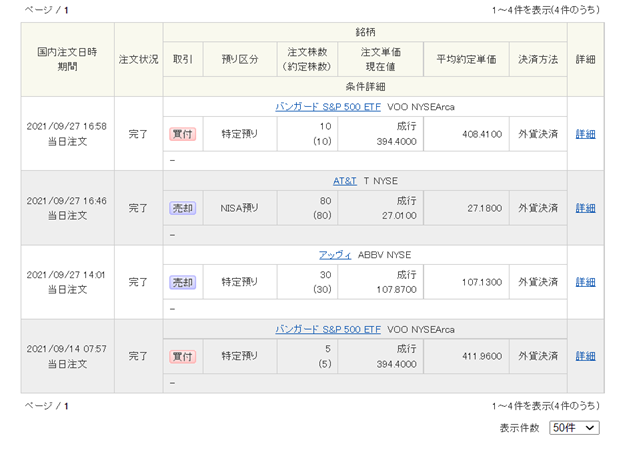Viewport: 631px width, 454px height.
Task: Select the date 2021/09/14 07:57
Action: click(x=66, y=349)
